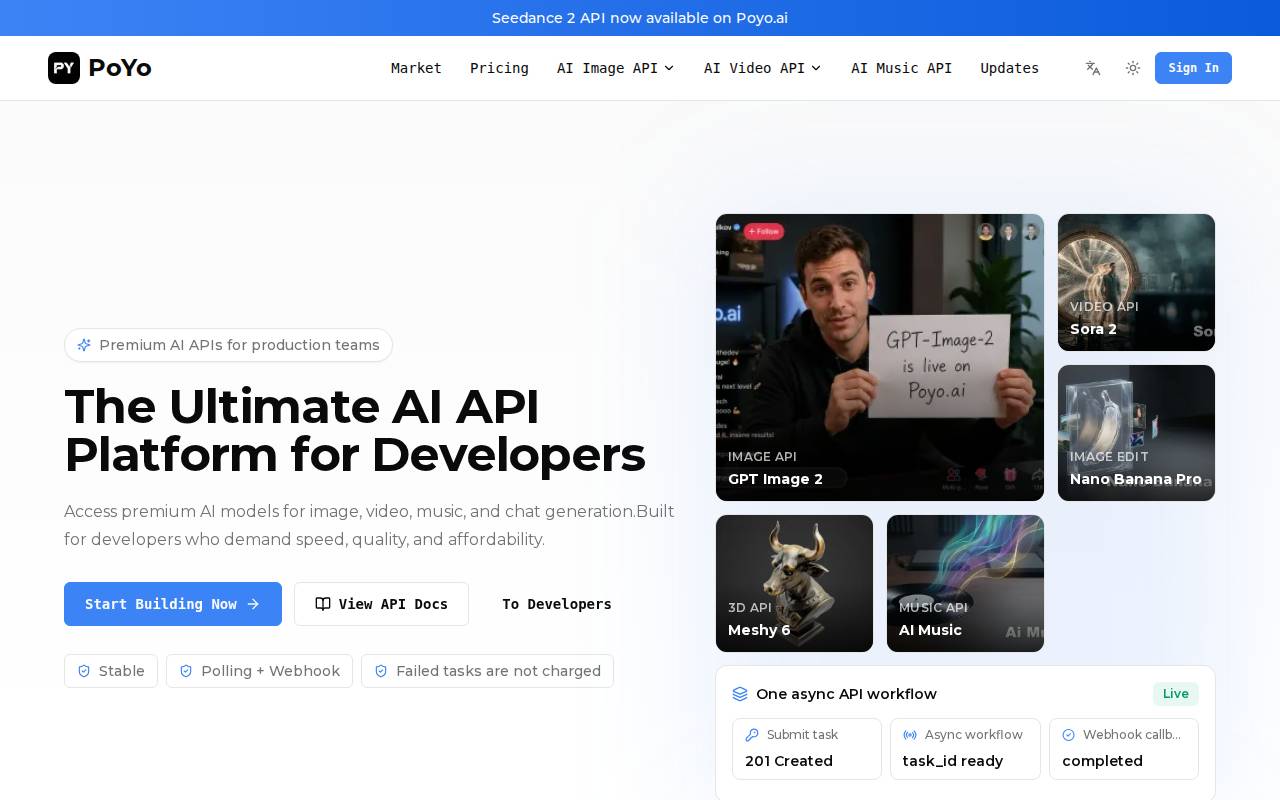Image resolution: width=1280 pixels, height=800 pixels.
Task: Click the book icon on View API Docs
Action: pyautogui.click(x=323, y=604)
